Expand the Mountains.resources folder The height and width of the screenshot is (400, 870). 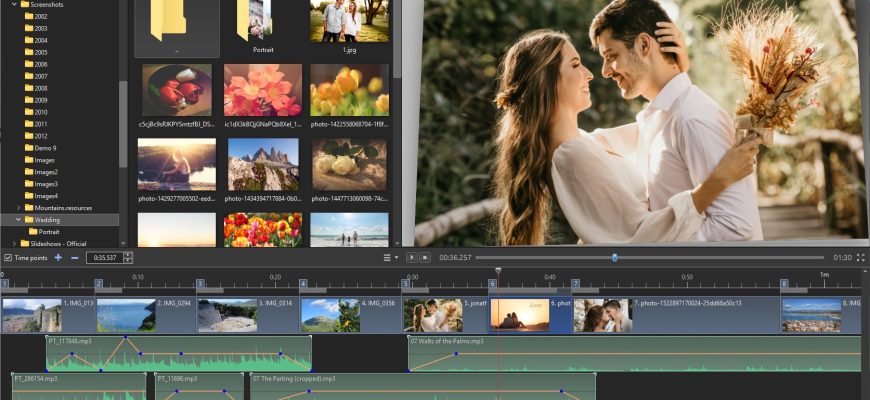click(18, 208)
